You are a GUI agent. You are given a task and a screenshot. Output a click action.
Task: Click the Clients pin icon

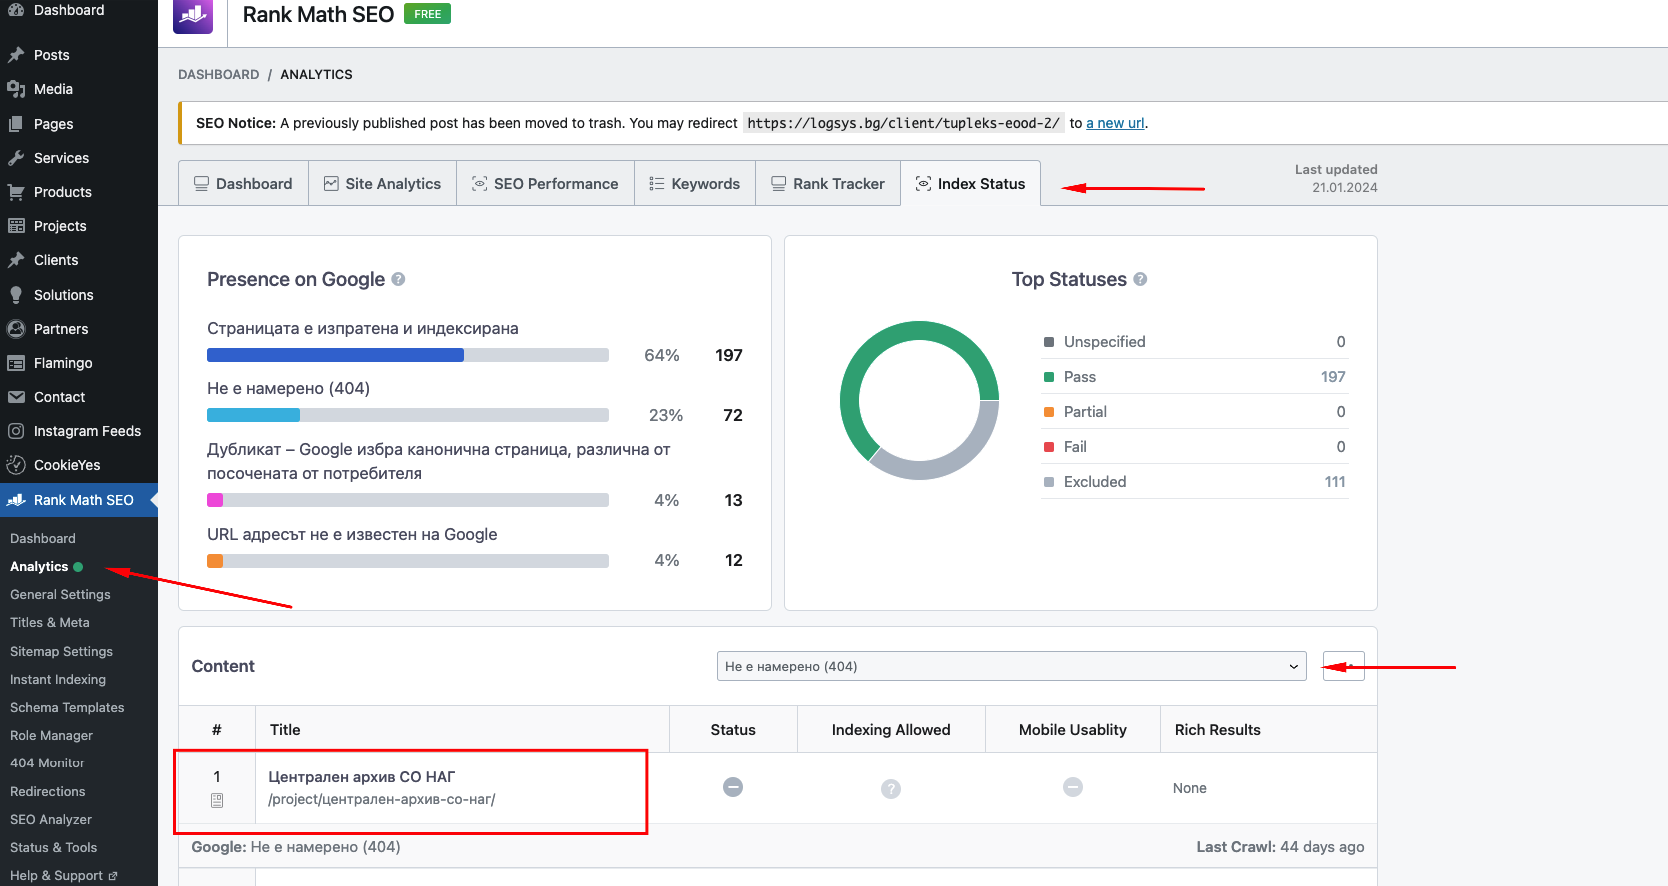tap(16, 260)
